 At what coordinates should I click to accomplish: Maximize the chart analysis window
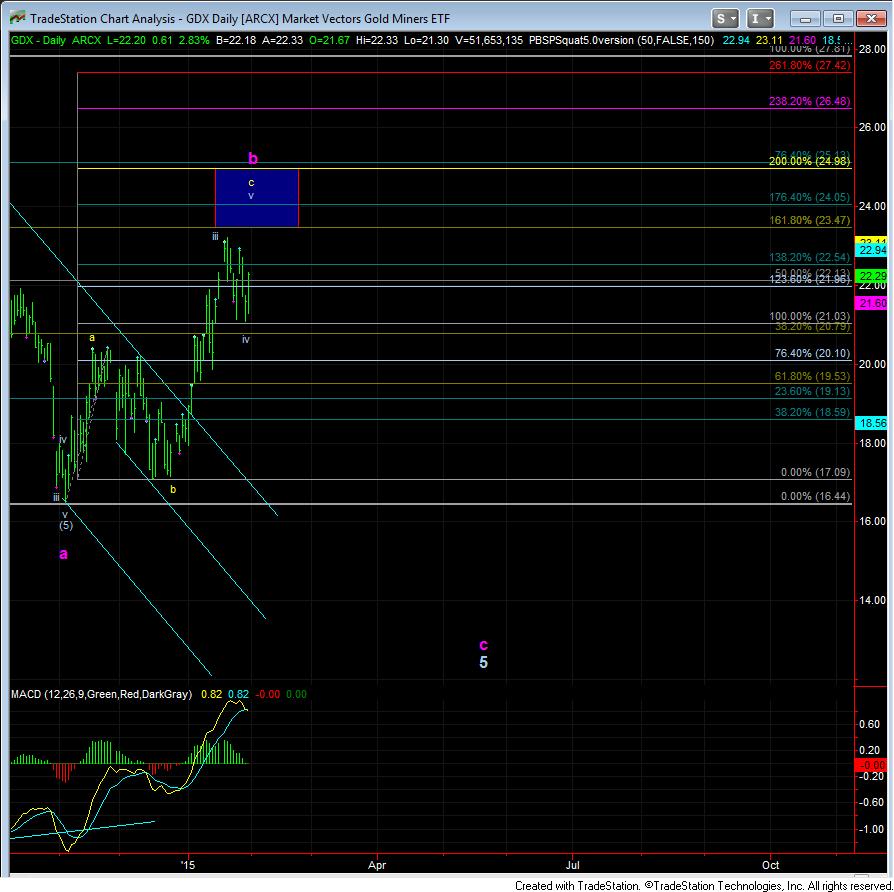tap(838, 19)
